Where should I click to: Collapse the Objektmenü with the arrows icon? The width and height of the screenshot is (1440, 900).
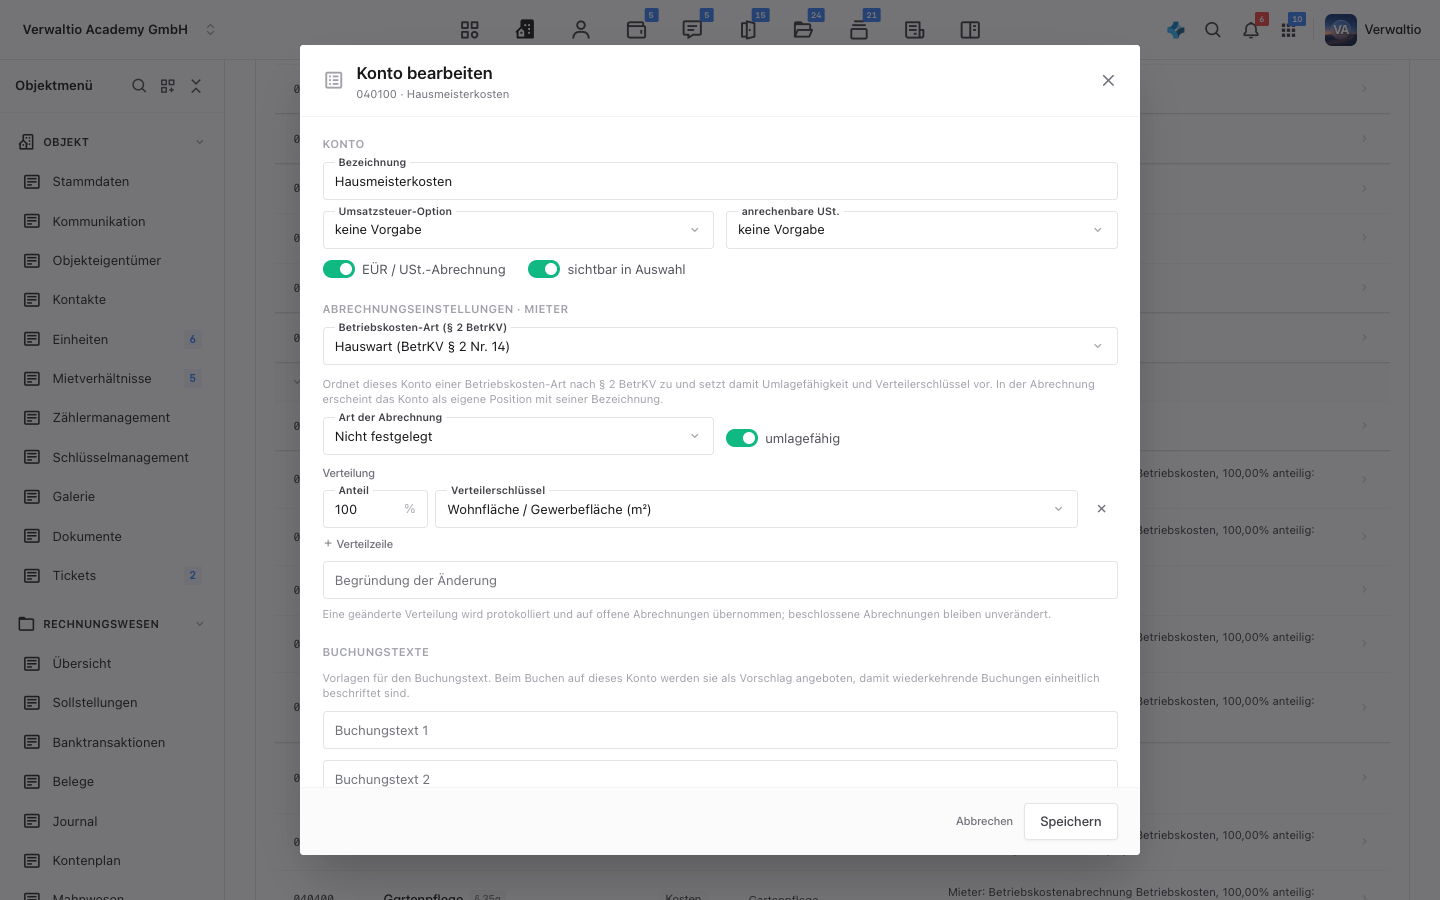196,86
